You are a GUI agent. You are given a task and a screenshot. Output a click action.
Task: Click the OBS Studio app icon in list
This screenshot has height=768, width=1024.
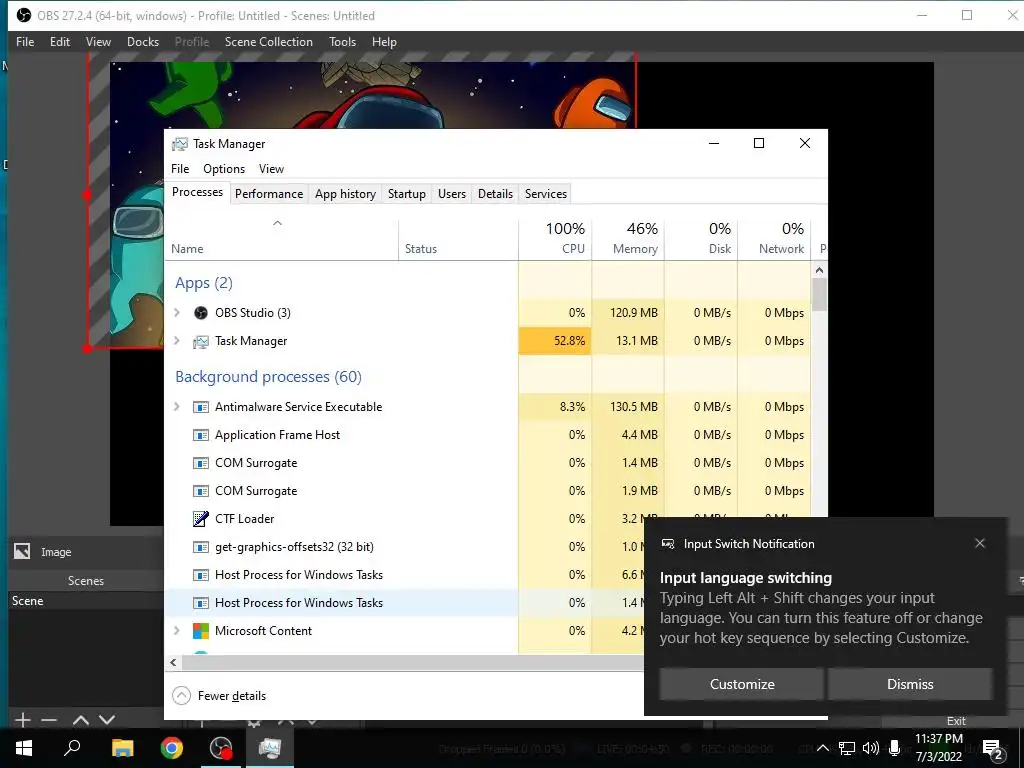tap(201, 313)
